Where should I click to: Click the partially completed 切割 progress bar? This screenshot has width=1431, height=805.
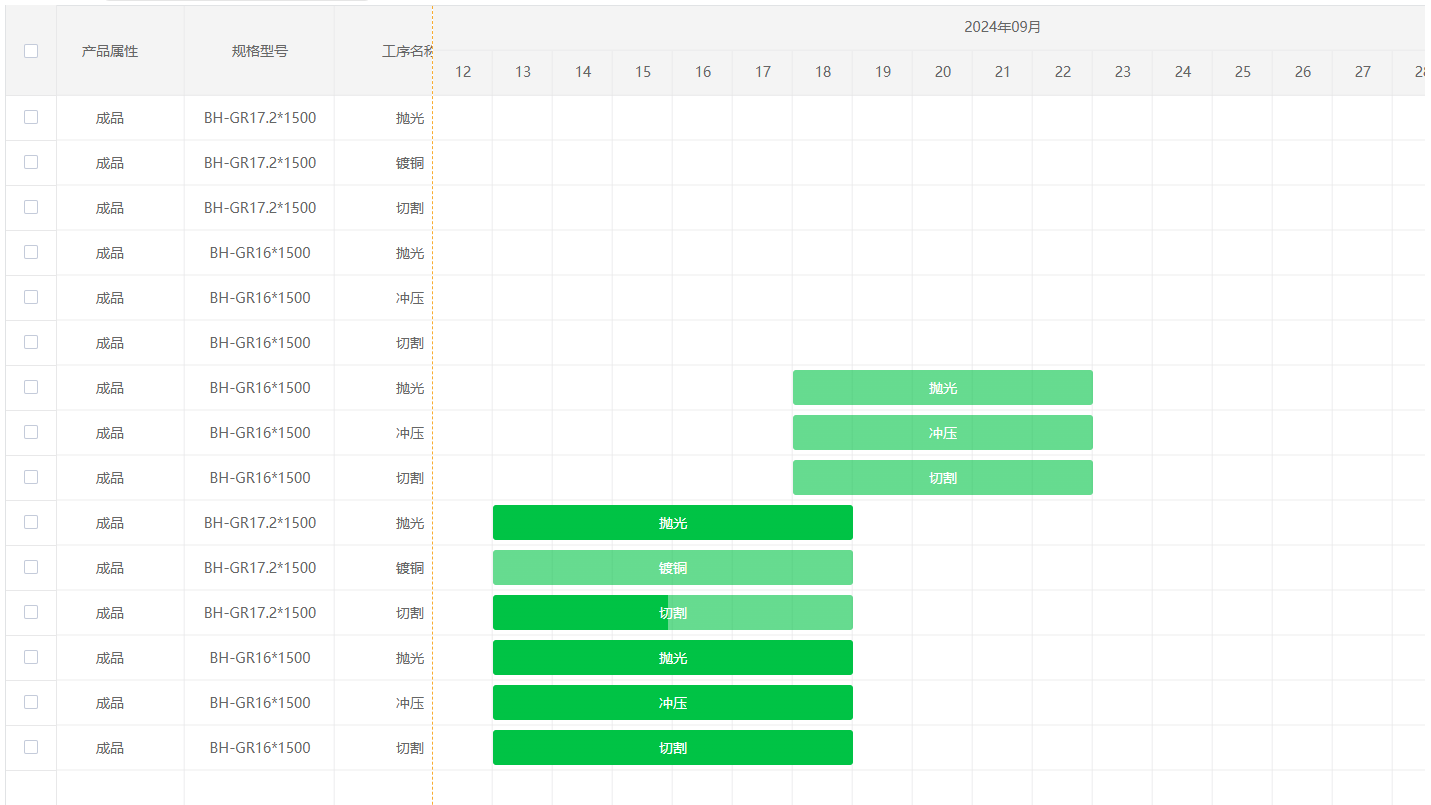point(673,613)
